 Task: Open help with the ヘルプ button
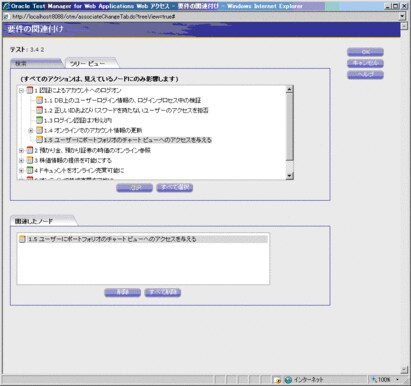click(x=365, y=74)
